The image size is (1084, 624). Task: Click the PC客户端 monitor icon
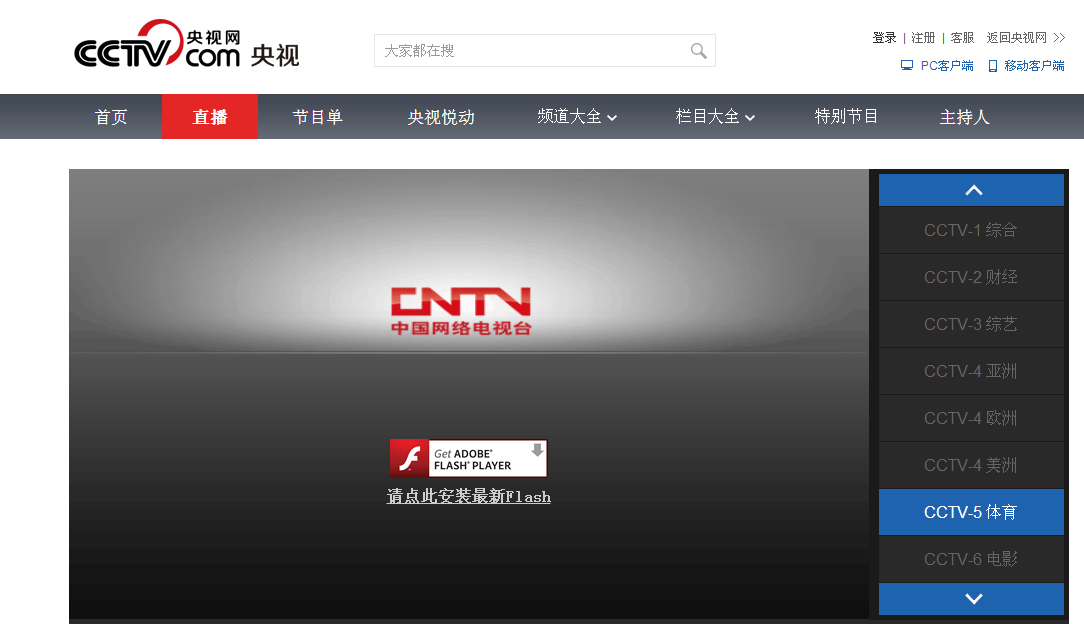pos(906,66)
